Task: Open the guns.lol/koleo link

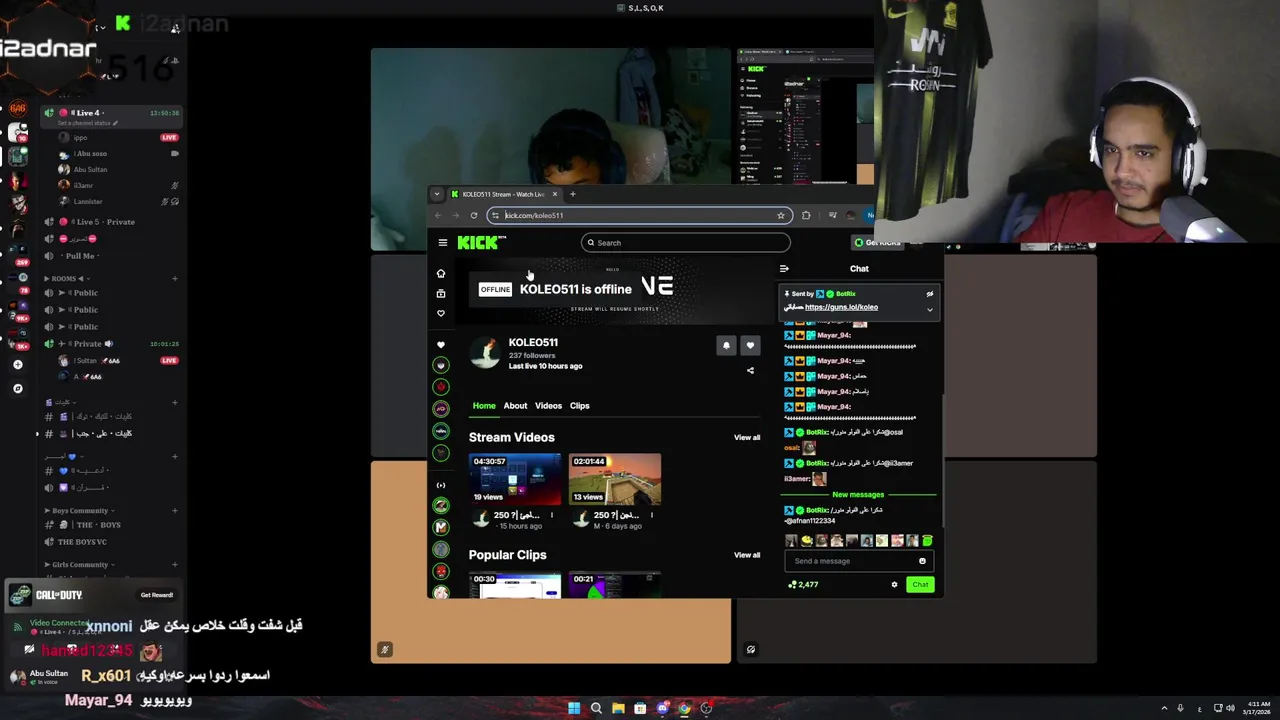Action: 841,307
